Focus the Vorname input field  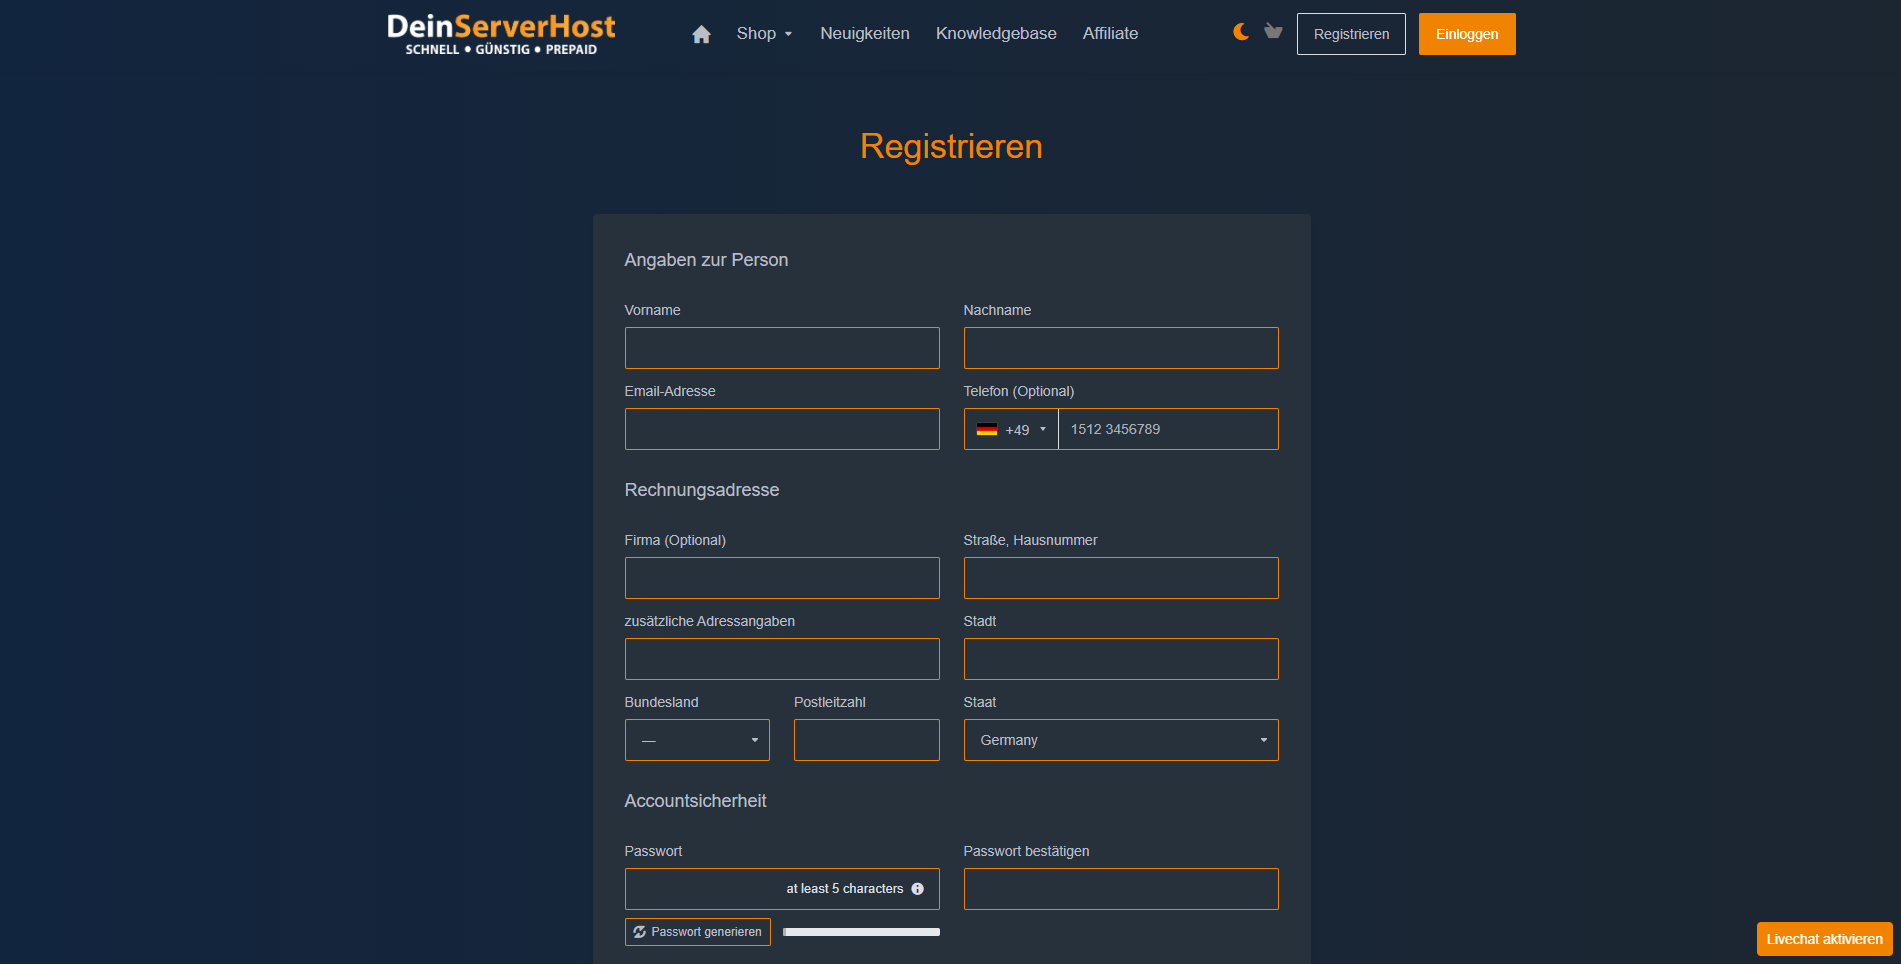(x=781, y=348)
